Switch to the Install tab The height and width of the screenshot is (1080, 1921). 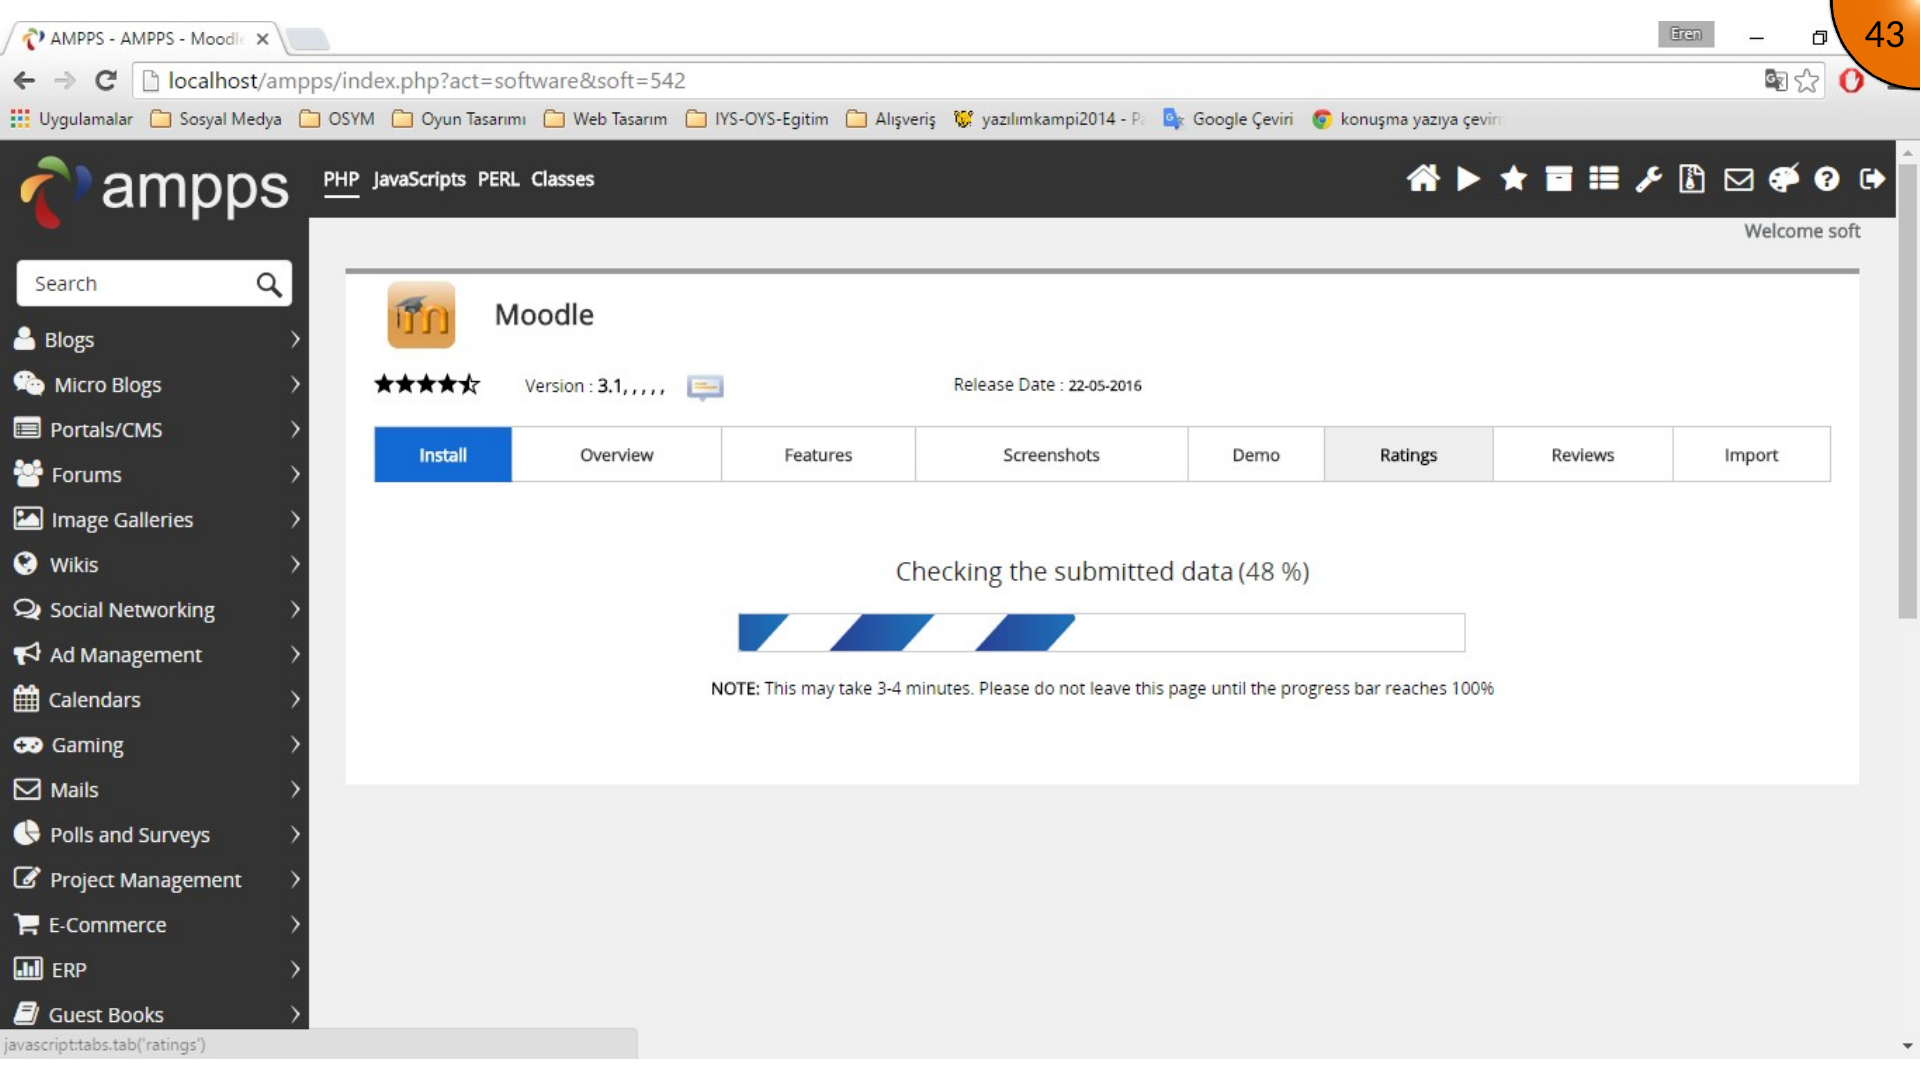pos(443,455)
